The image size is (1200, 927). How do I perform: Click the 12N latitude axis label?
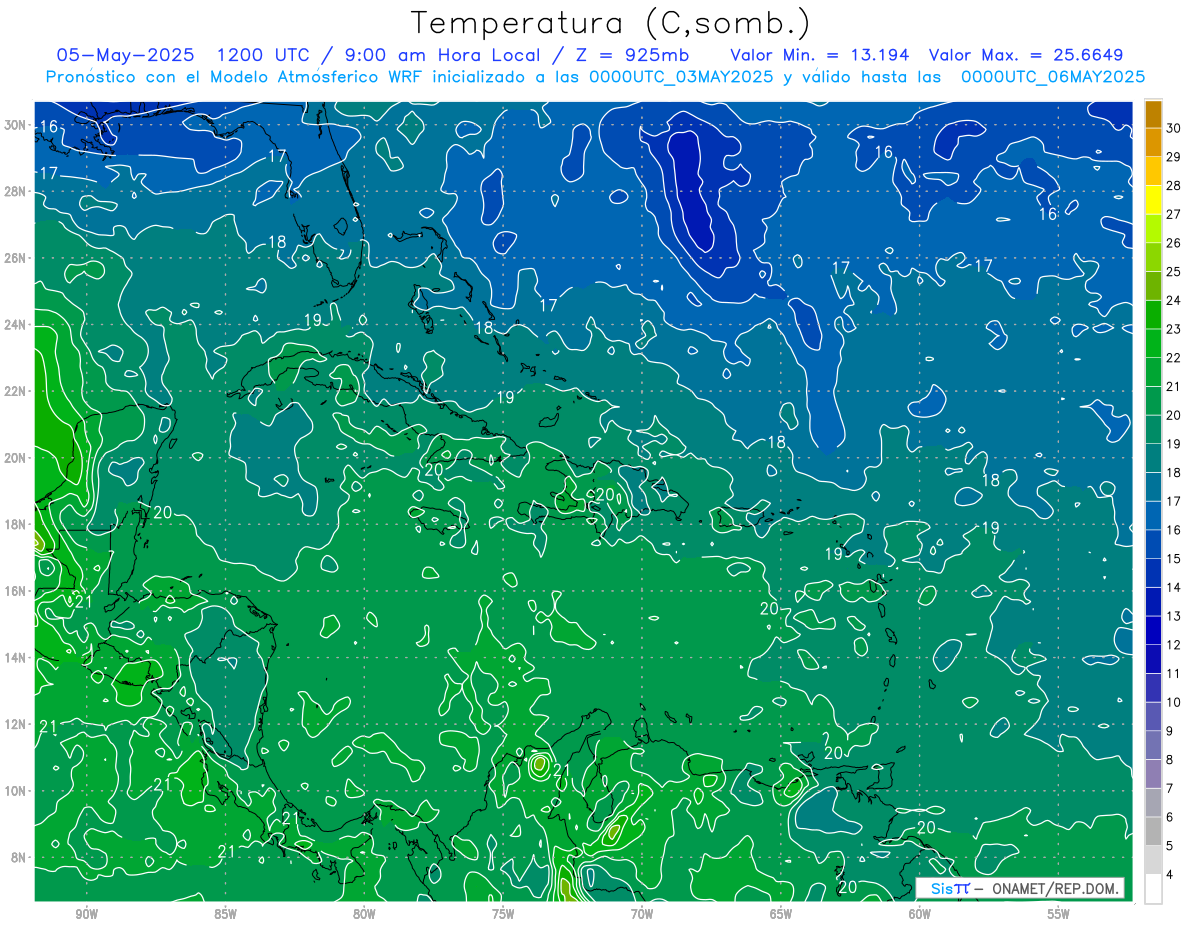[x=15, y=724]
